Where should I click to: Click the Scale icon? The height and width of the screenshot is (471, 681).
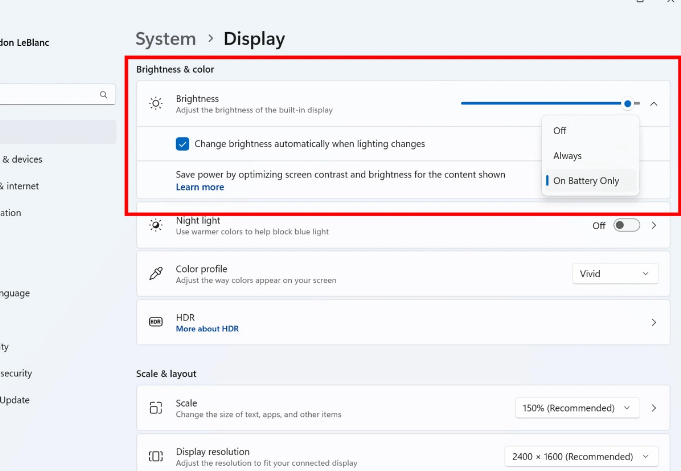pyautogui.click(x=155, y=408)
